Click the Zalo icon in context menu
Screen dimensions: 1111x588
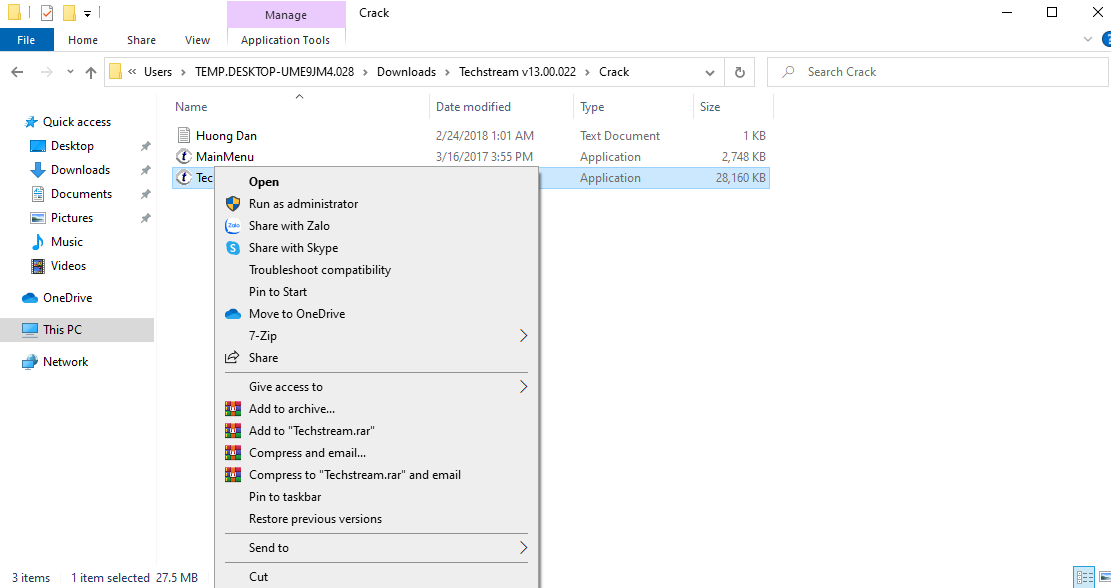[x=233, y=226]
